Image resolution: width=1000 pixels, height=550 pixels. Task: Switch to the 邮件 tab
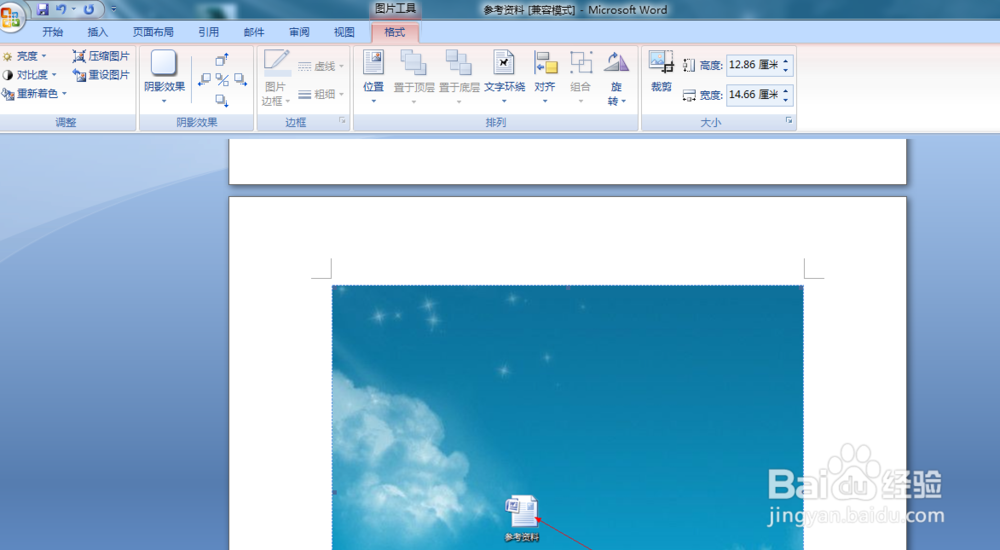click(254, 32)
